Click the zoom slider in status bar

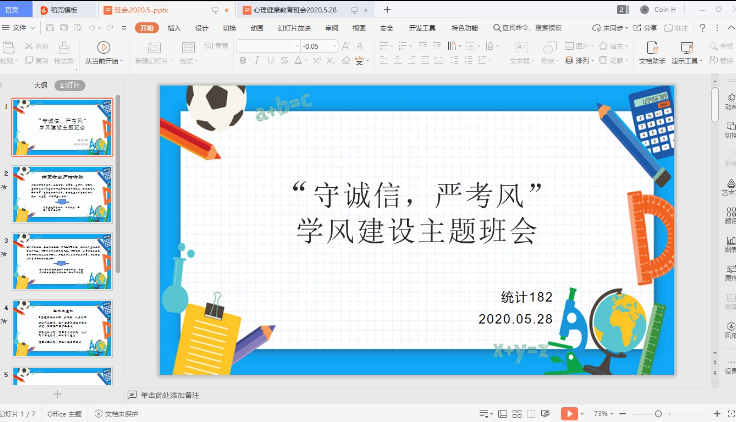pos(658,413)
